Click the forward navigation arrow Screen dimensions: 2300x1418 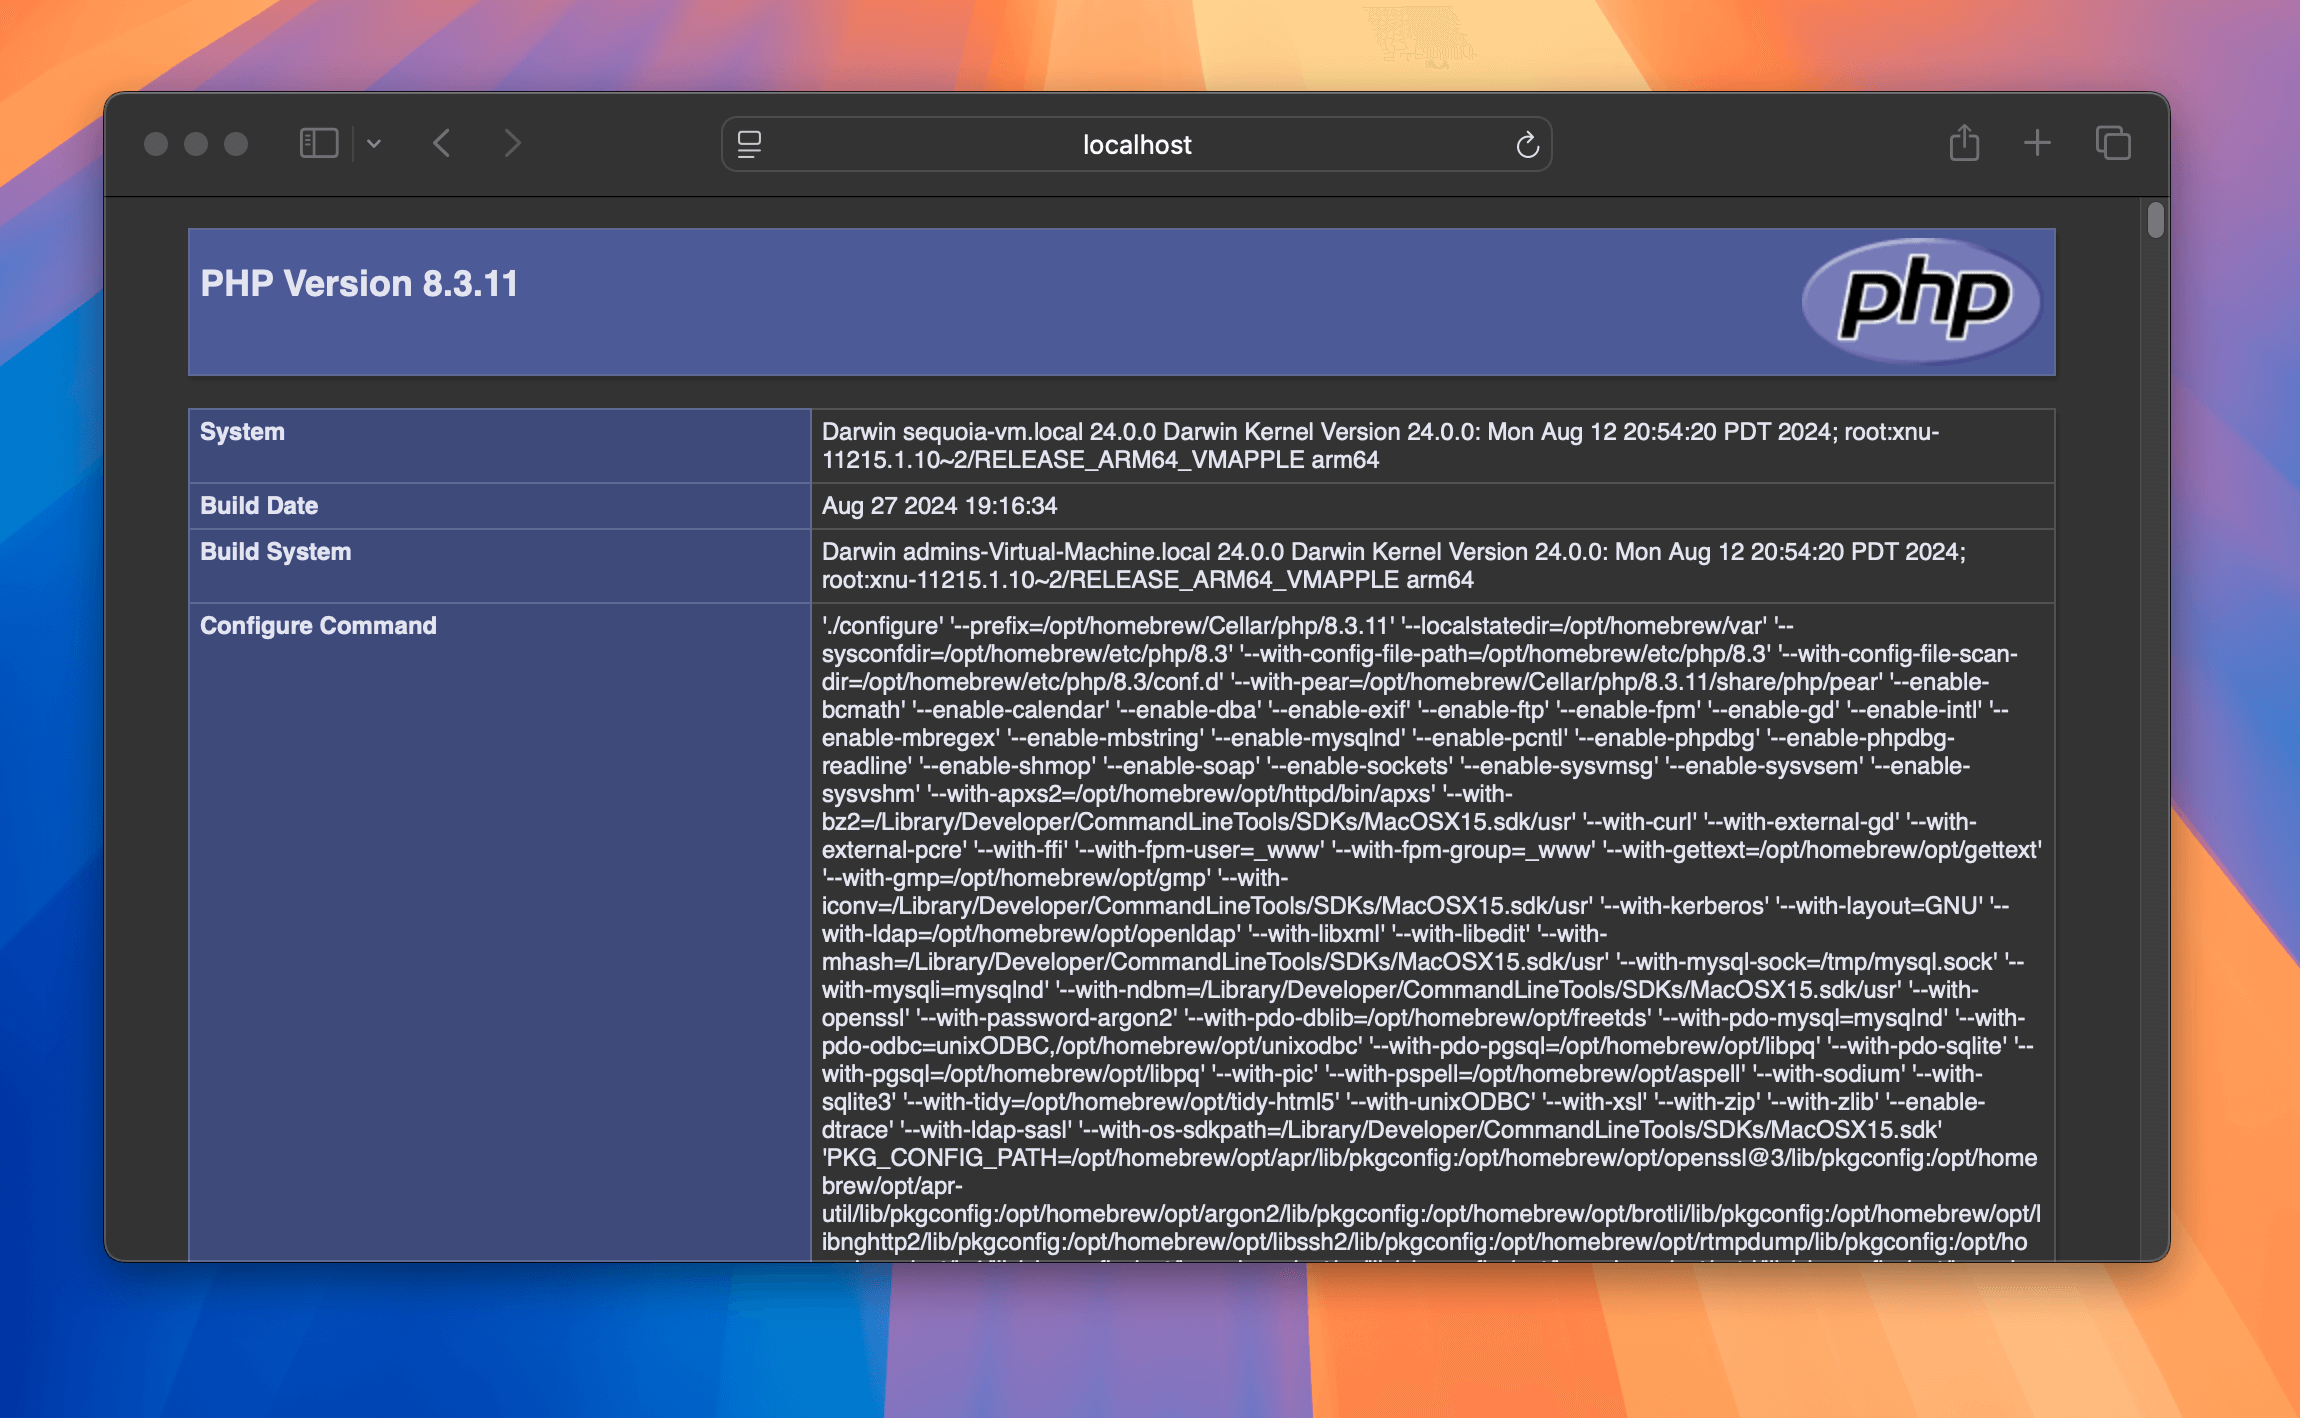tap(512, 144)
